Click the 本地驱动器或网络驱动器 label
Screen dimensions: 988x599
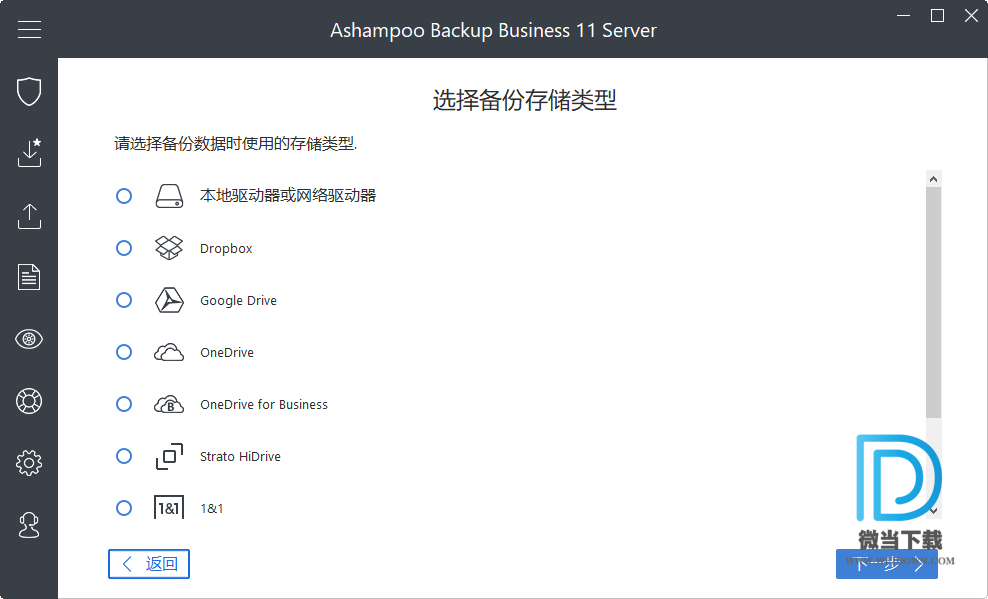(288, 196)
